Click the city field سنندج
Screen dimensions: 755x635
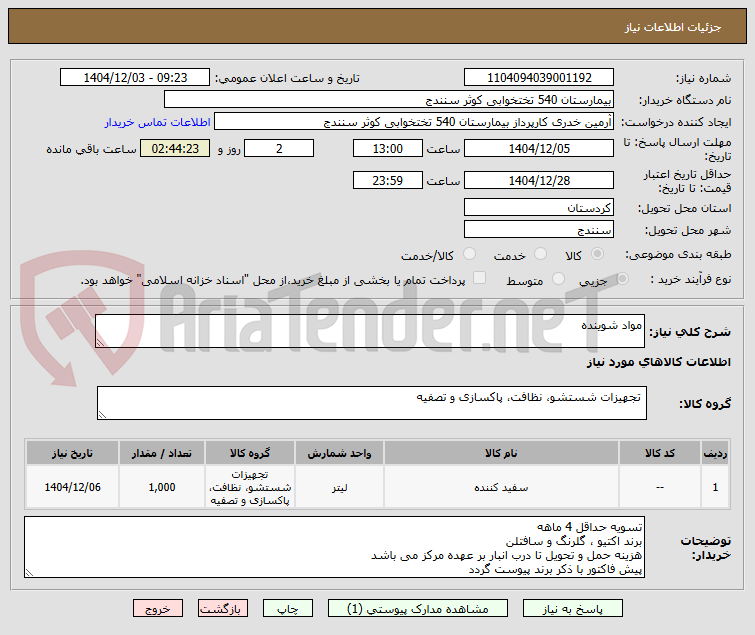tap(539, 230)
